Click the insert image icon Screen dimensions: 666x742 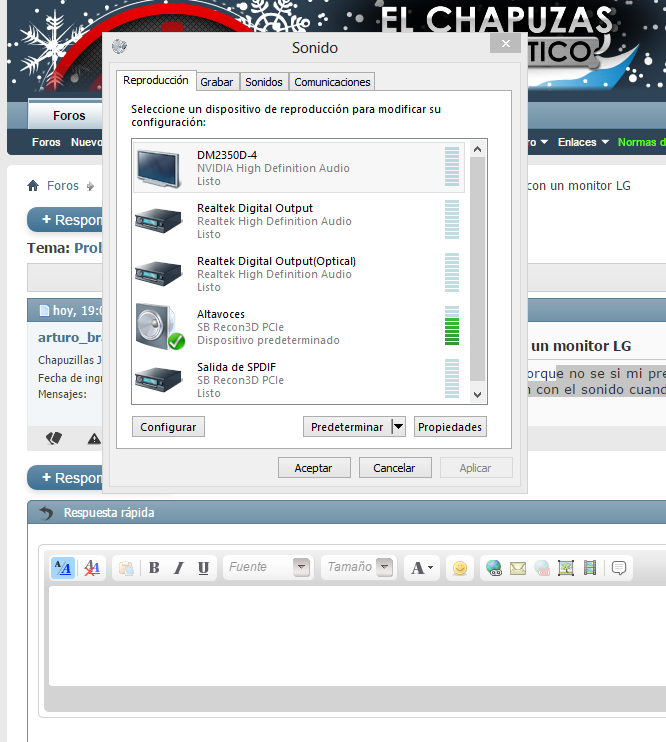pos(566,567)
